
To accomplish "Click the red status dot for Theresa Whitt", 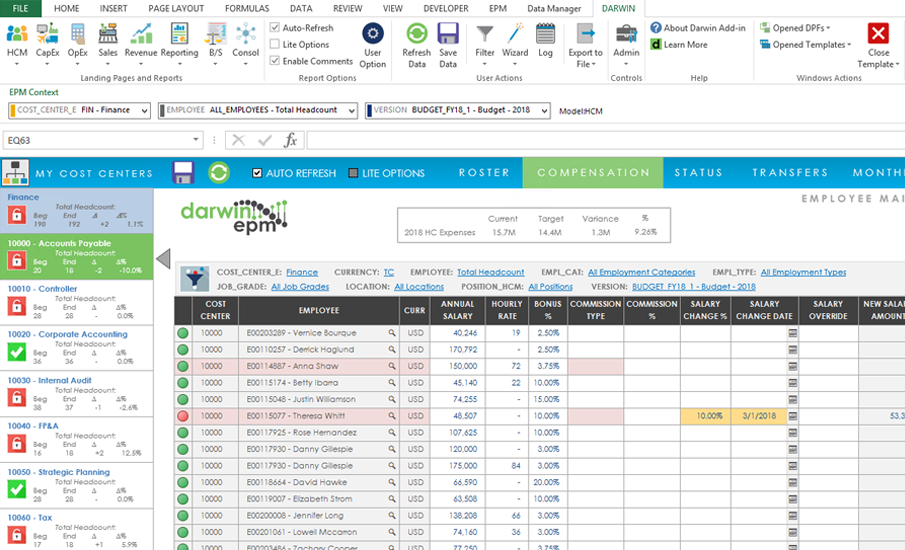I will [x=183, y=416].
